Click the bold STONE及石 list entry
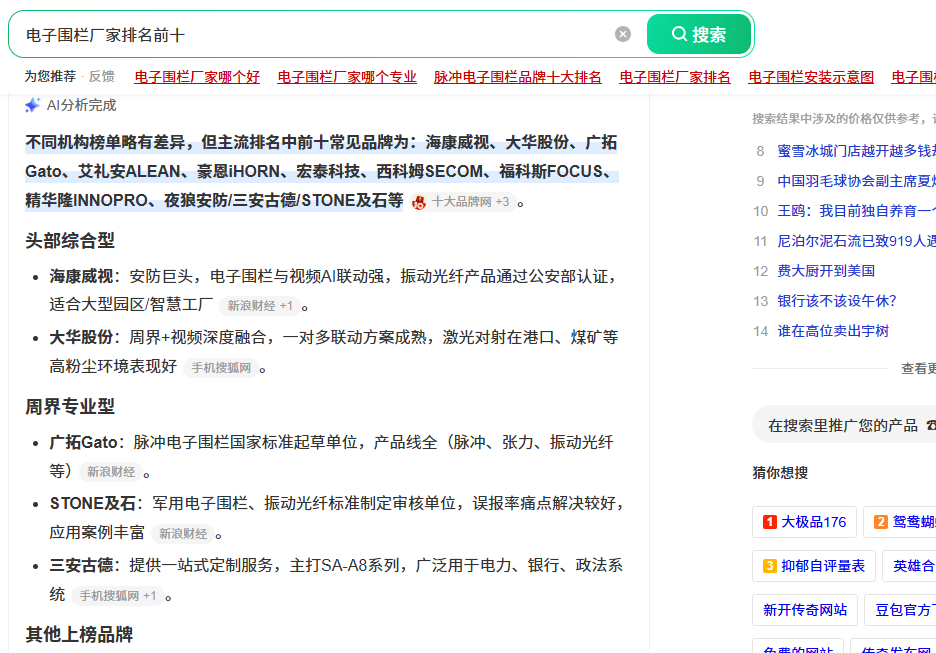Screen dimensions: 936x653 coord(93,503)
